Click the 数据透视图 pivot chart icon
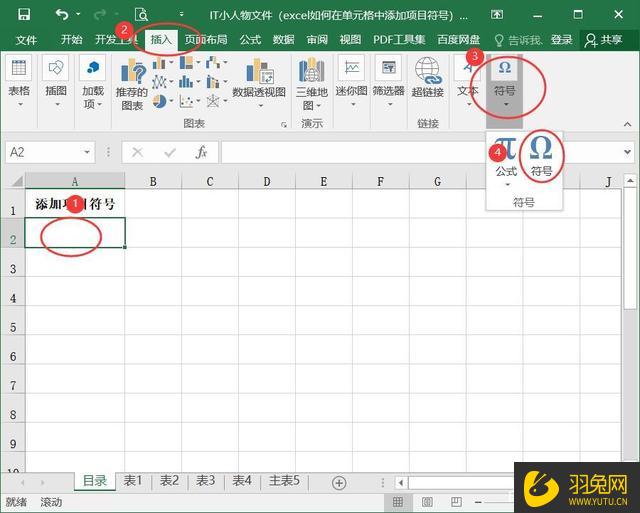640x513 pixels. point(259,84)
